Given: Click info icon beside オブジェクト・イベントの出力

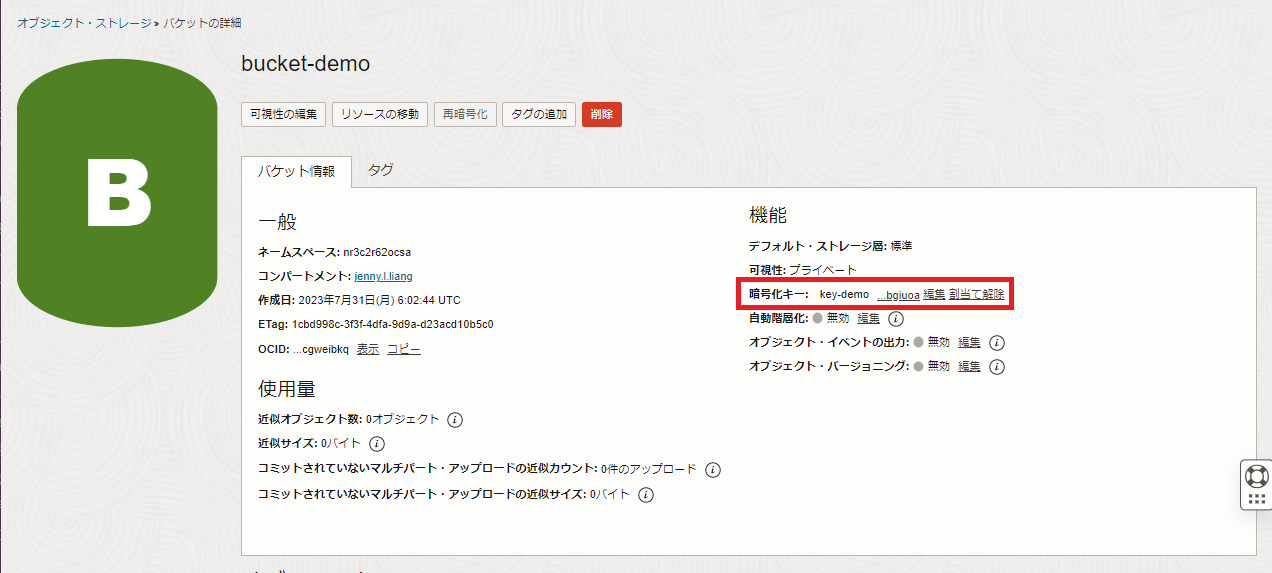Looking at the screenshot, I should tap(996, 343).
